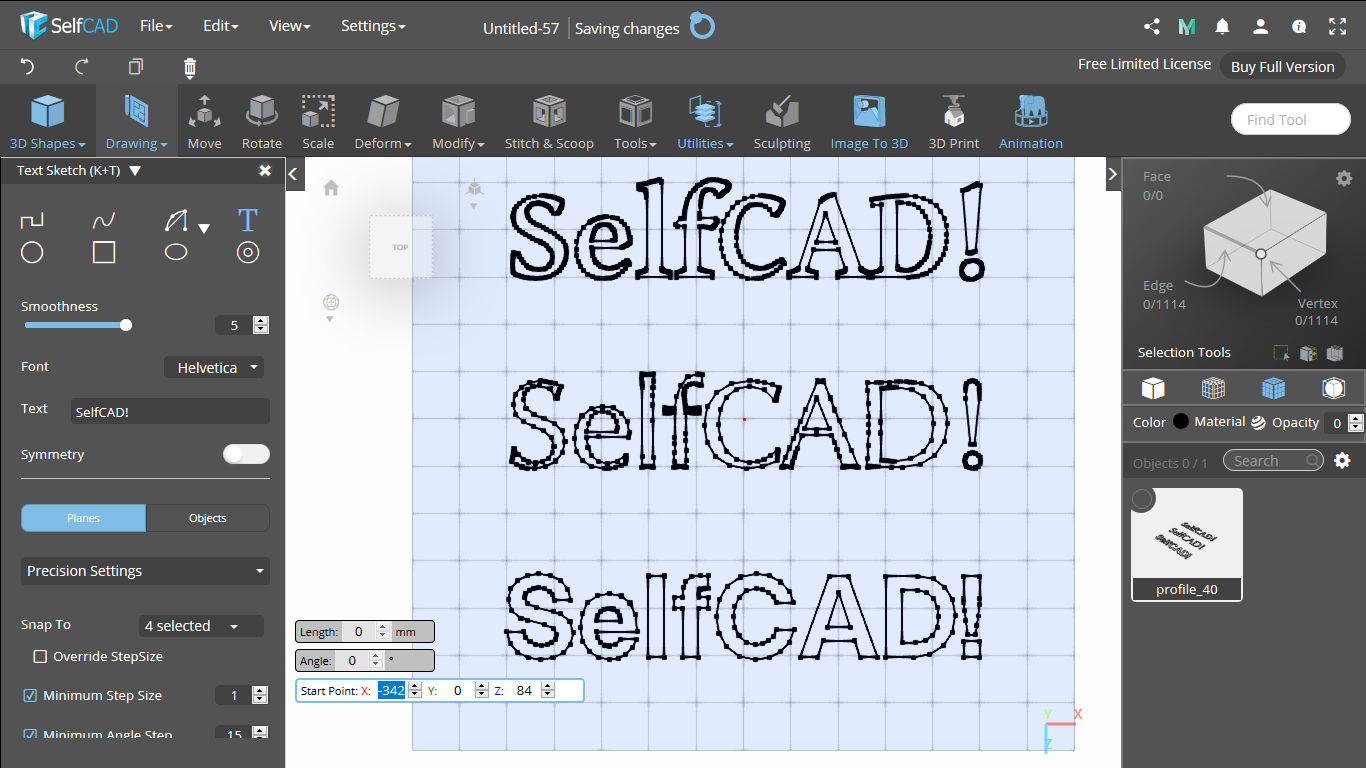Expand the Precision Settings dropdown

coord(146,571)
